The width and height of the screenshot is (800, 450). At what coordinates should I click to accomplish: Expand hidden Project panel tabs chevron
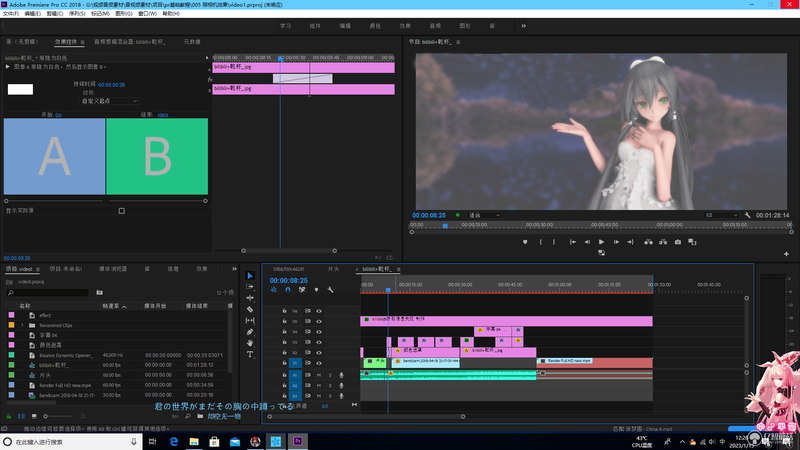coord(234,269)
